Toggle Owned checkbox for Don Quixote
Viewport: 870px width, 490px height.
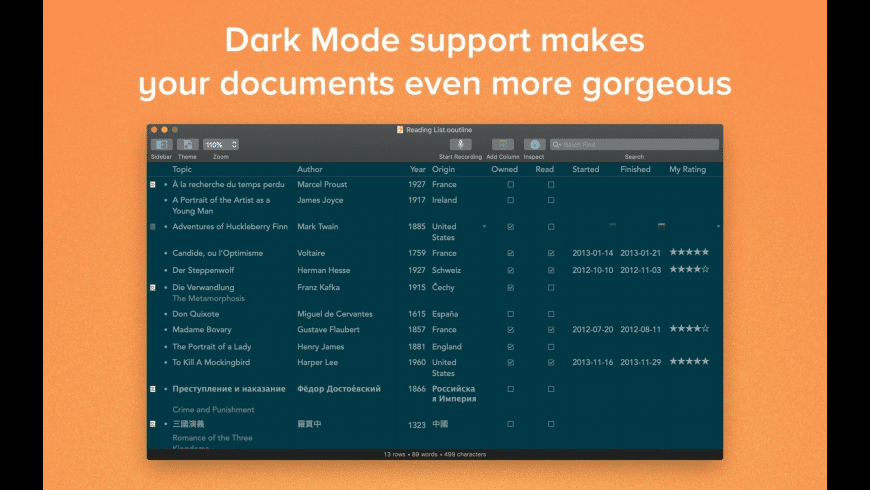point(510,314)
